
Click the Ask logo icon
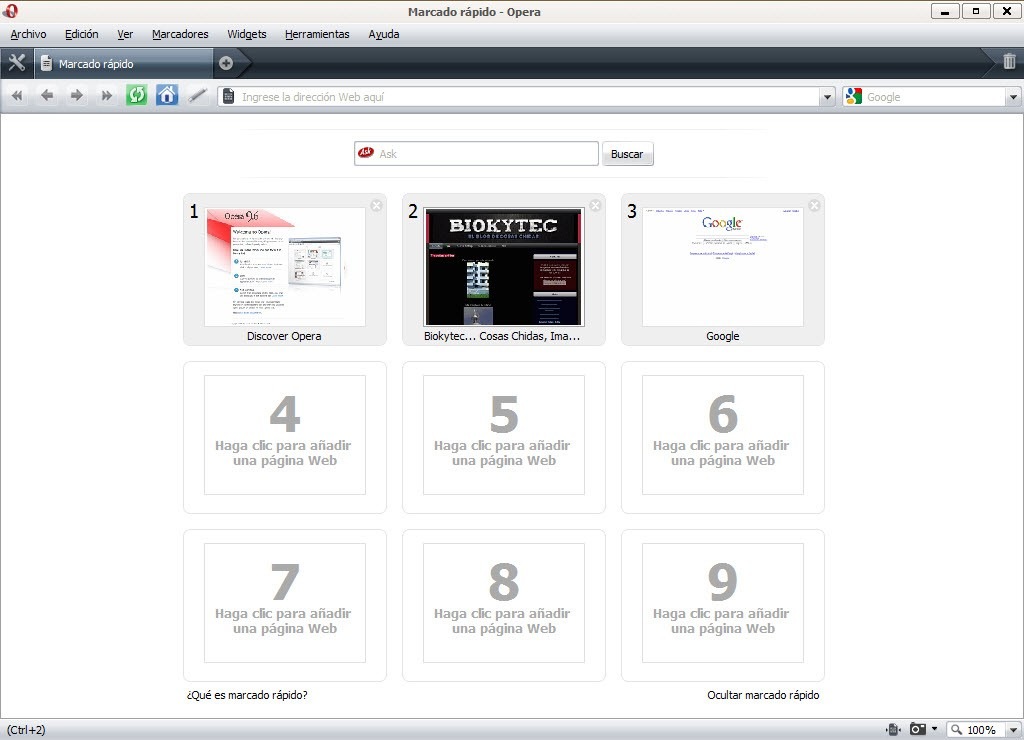[366, 152]
